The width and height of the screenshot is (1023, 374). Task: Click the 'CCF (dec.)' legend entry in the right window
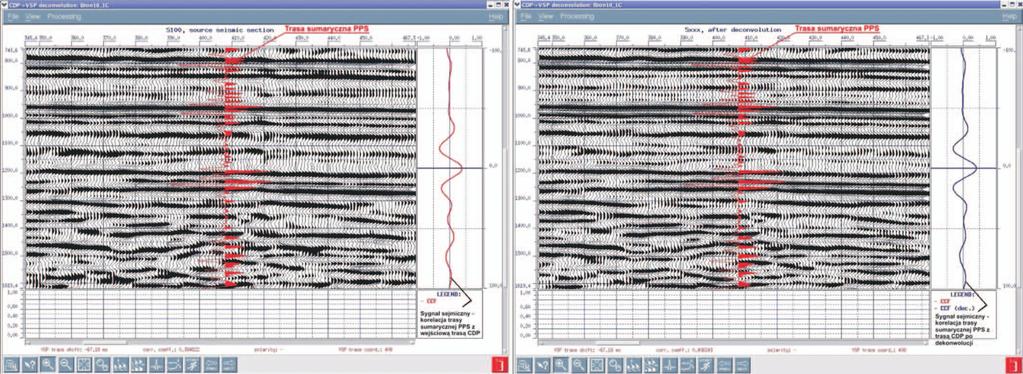pyautogui.click(x=955, y=307)
